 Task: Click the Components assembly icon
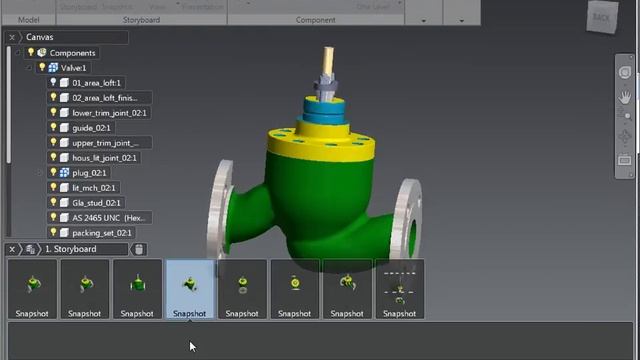point(42,53)
